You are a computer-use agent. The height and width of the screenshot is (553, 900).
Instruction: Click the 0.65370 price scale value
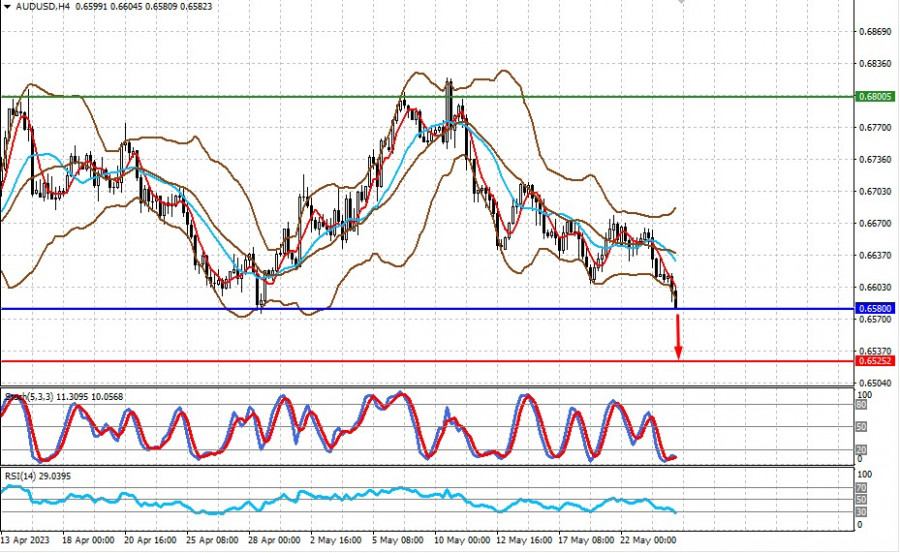875,351
